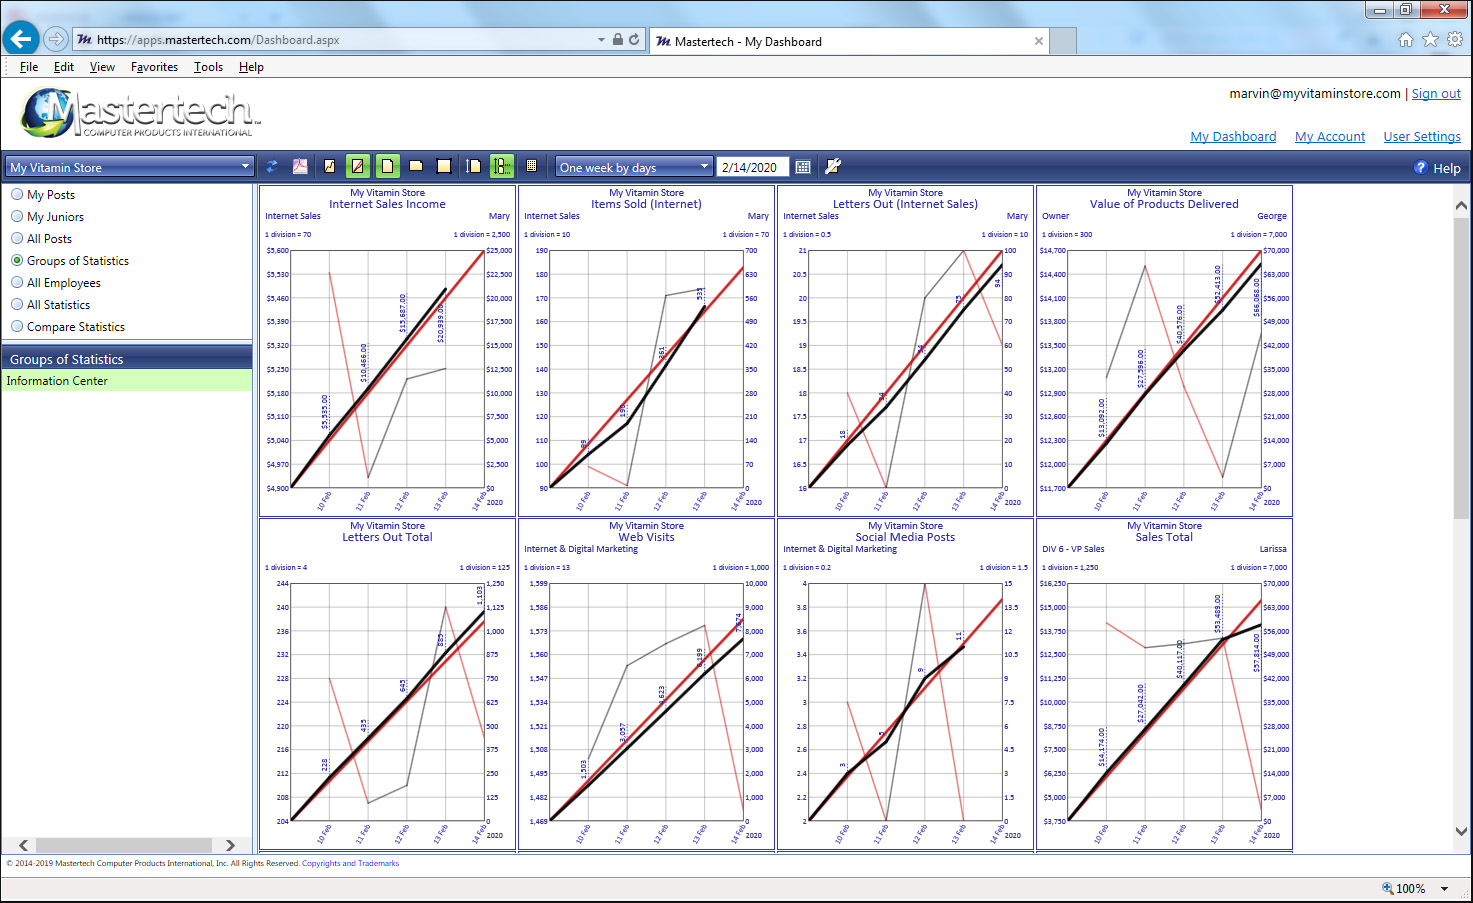The height and width of the screenshot is (903, 1473).
Task: Open the One week by days dropdown
Action: click(634, 167)
